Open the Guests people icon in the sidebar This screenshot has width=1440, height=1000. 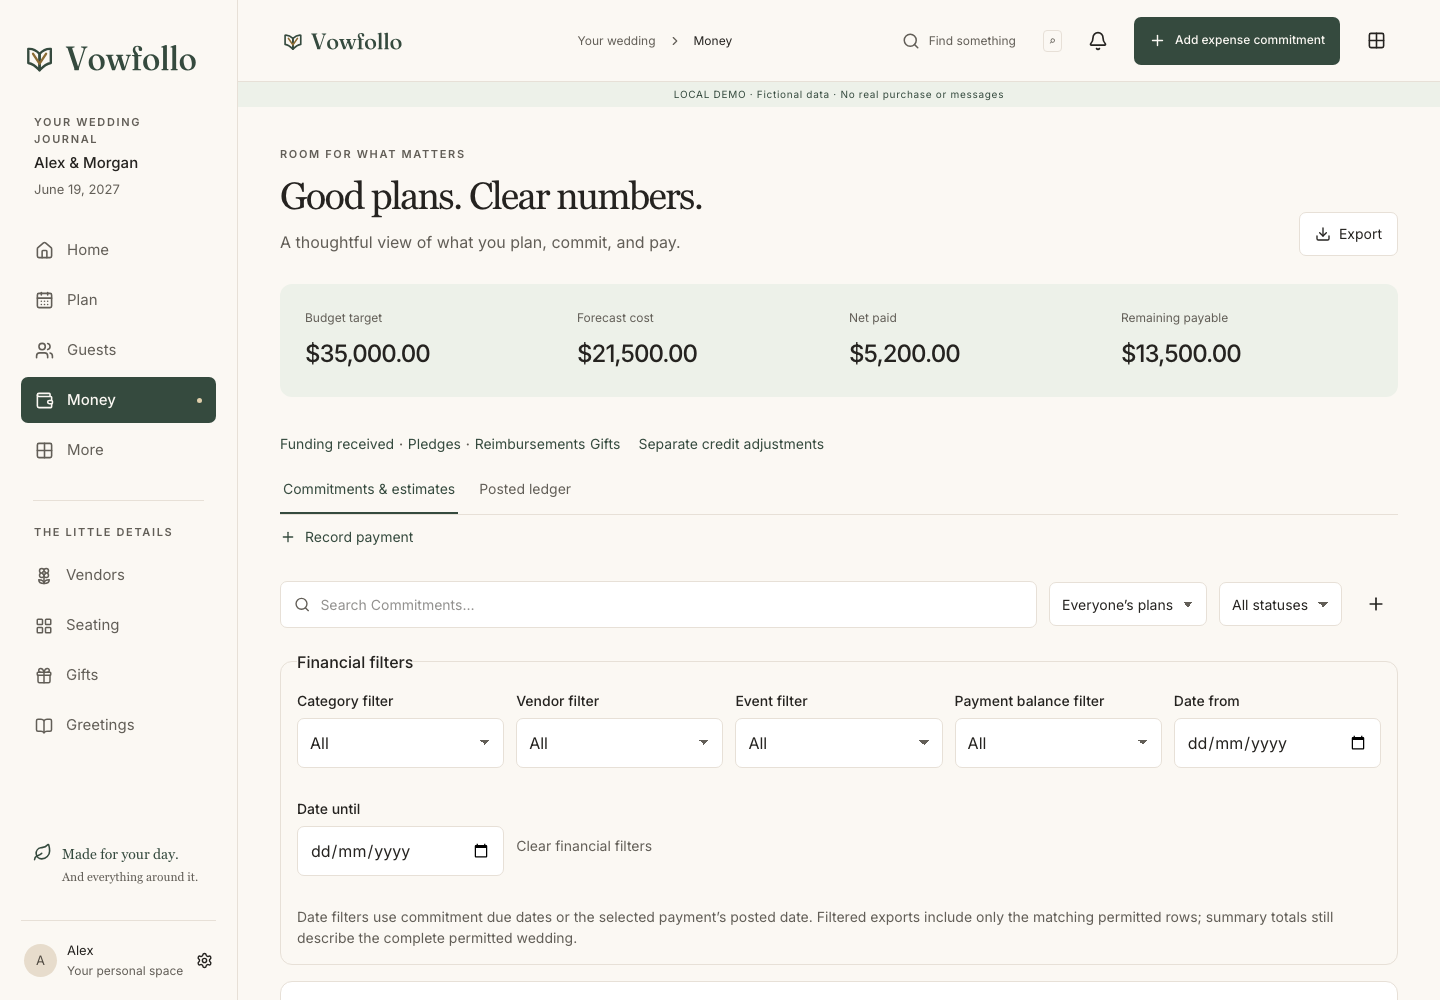tap(44, 350)
